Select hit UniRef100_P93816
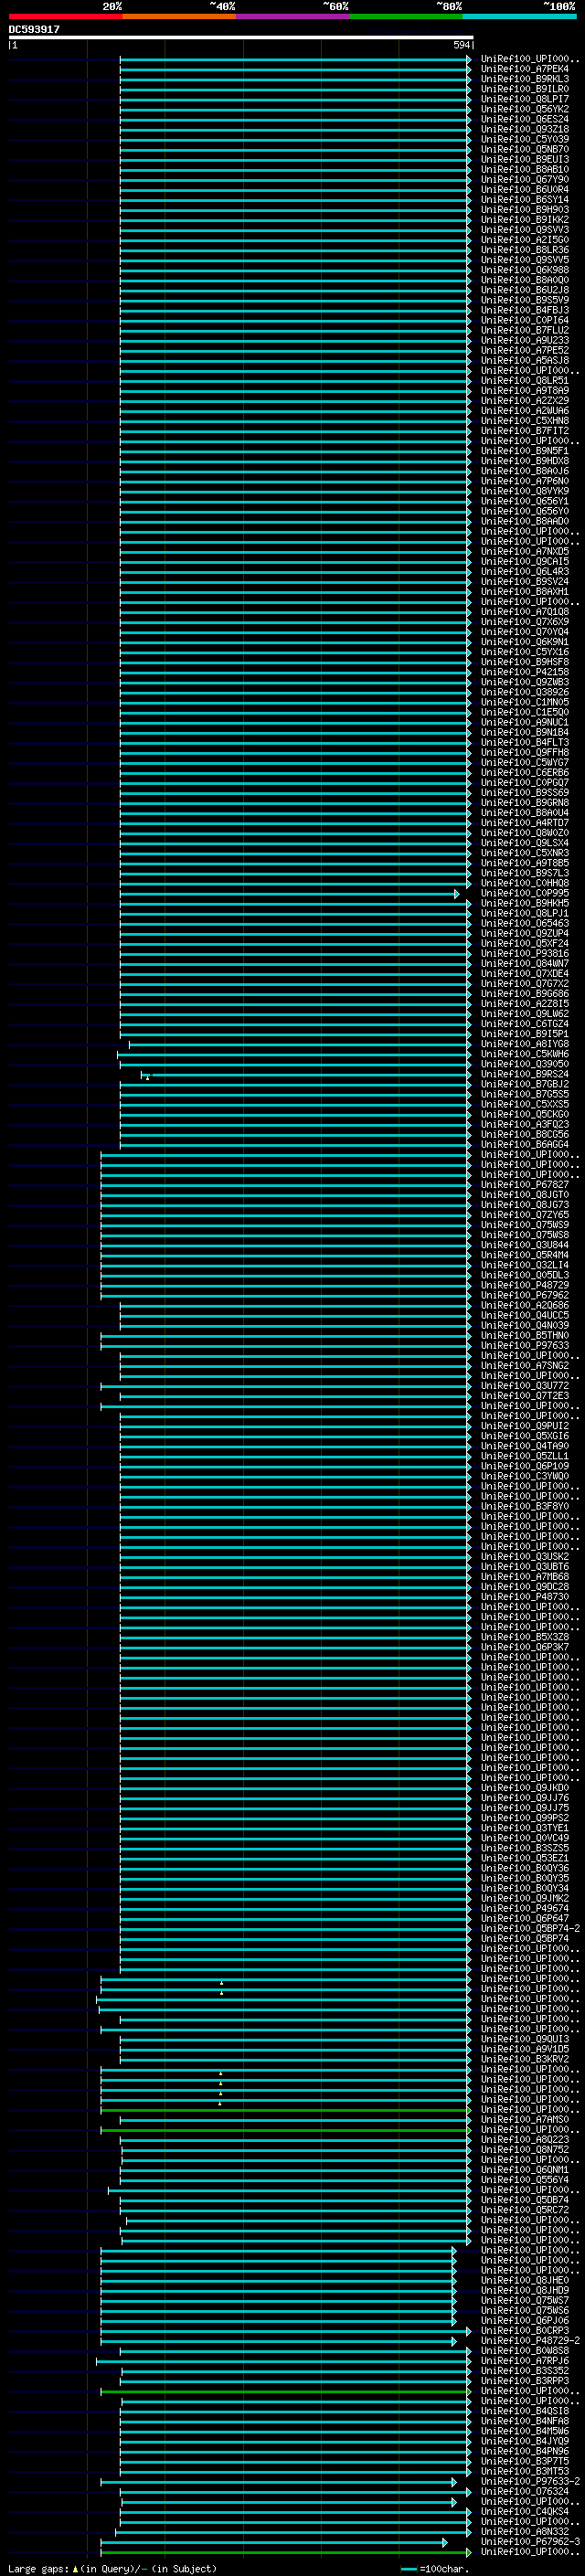The height and width of the screenshot is (2576, 585). tap(525, 954)
